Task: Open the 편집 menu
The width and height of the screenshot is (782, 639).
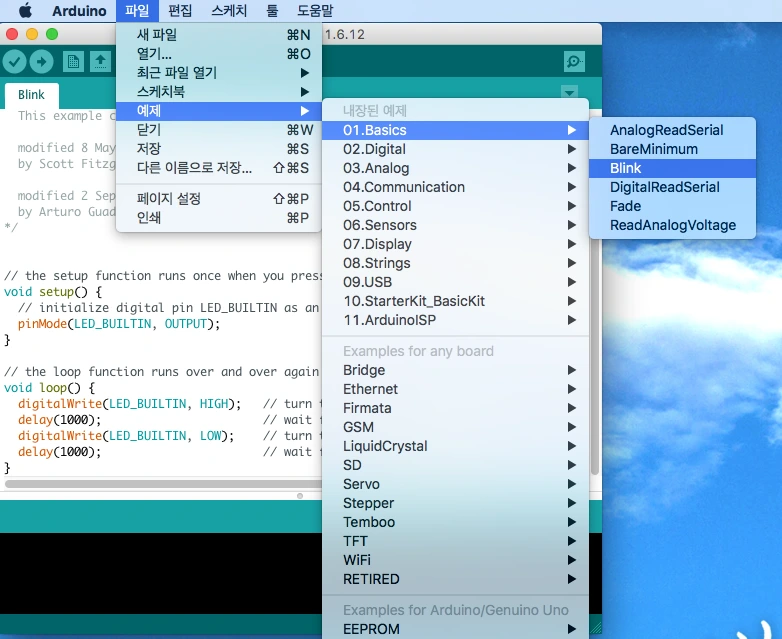Action: pos(180,10)
